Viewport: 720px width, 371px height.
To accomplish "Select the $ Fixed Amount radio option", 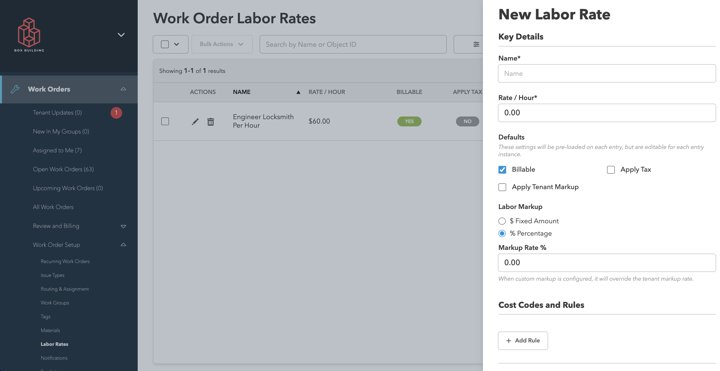I will [x=502, y=221].
